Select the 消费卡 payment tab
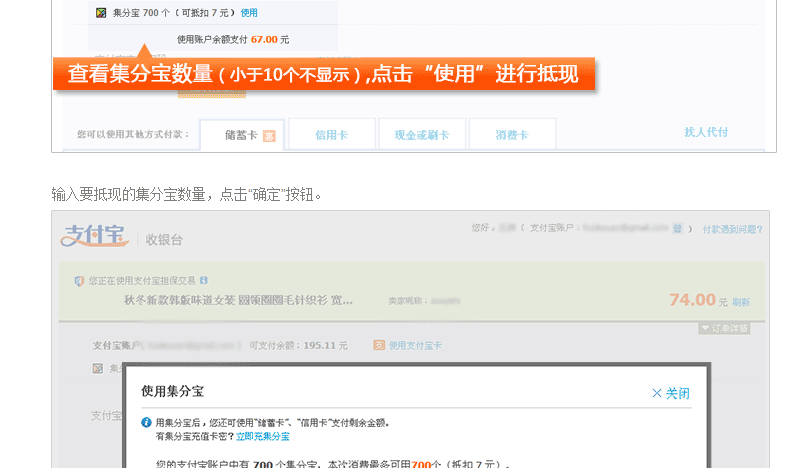Viewport: 800px width, 468px height. [x=512, y=135]
